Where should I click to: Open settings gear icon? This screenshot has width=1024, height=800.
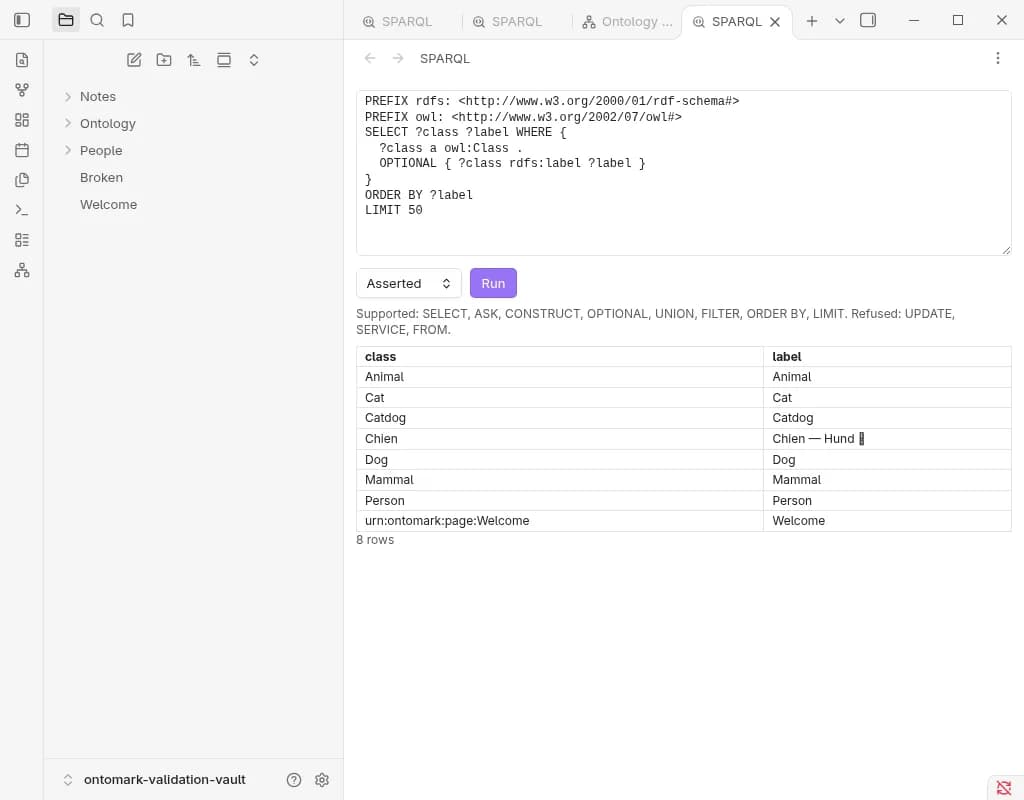pyautogui.click(x=322, y=780)
